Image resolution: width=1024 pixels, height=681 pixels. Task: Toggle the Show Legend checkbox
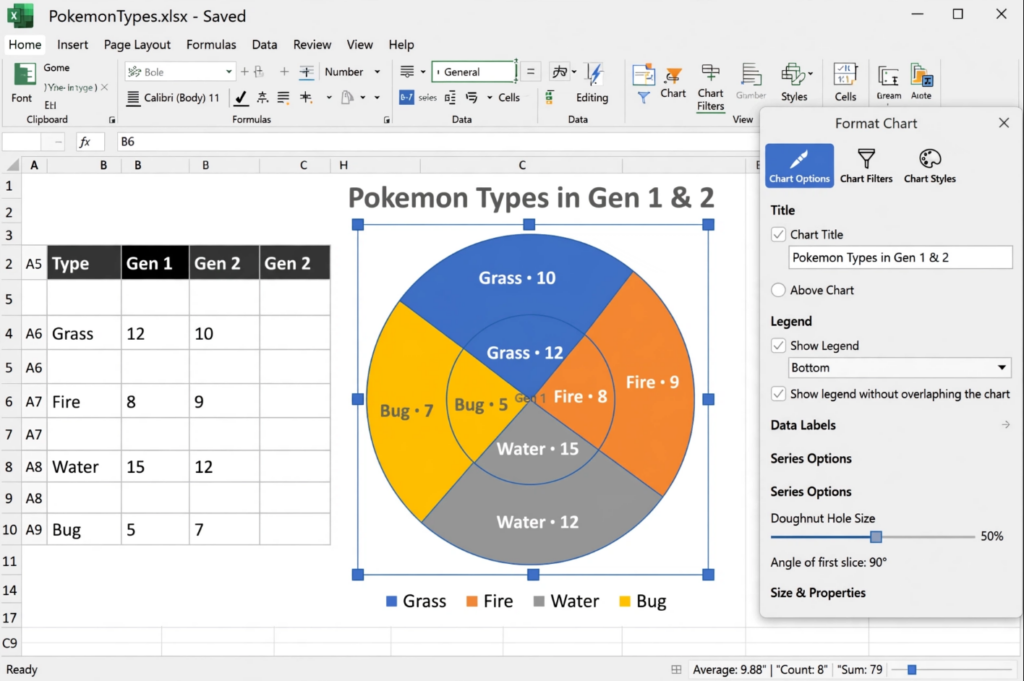coord(778,345)
